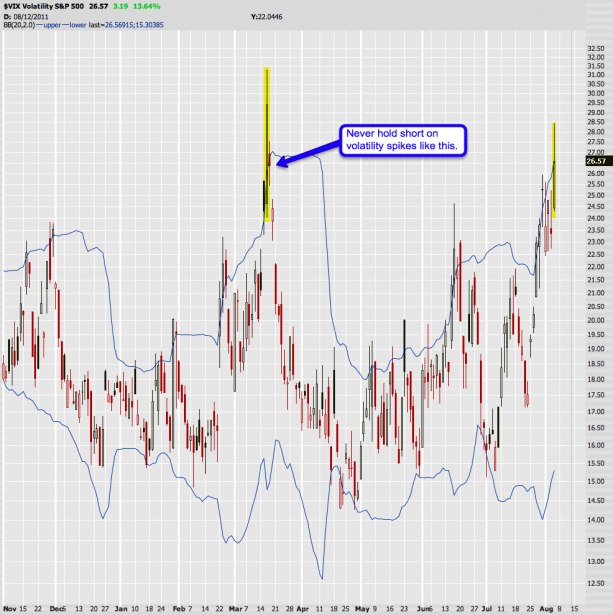Image resolution: width=613 pixels, height=615 pixels.
Task: Click the "Aug" month label on time axis
Action: click(546, 609)
